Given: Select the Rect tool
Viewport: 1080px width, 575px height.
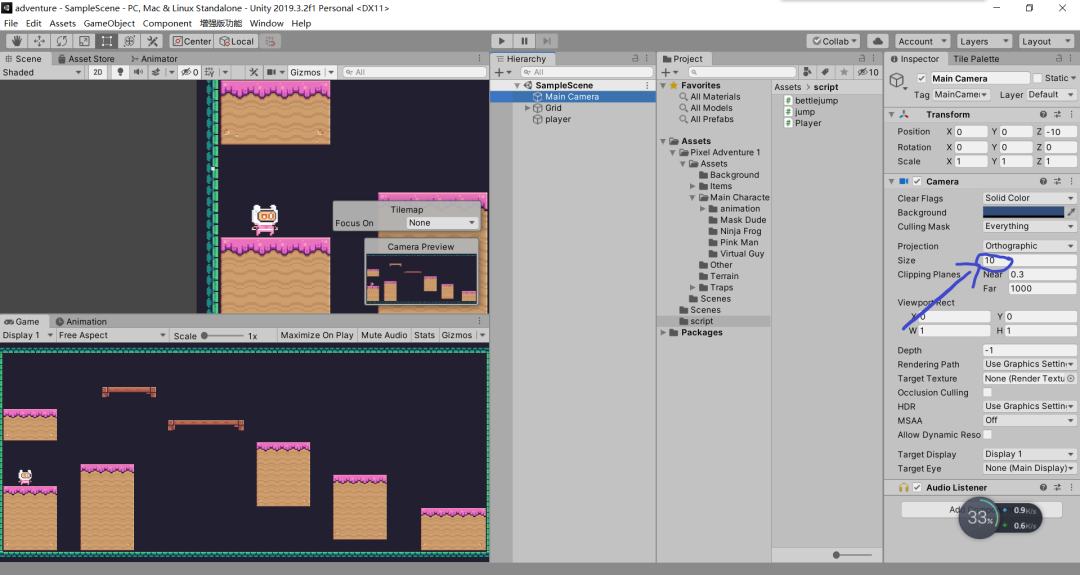Looking at the screenshot, I should 107,41.
